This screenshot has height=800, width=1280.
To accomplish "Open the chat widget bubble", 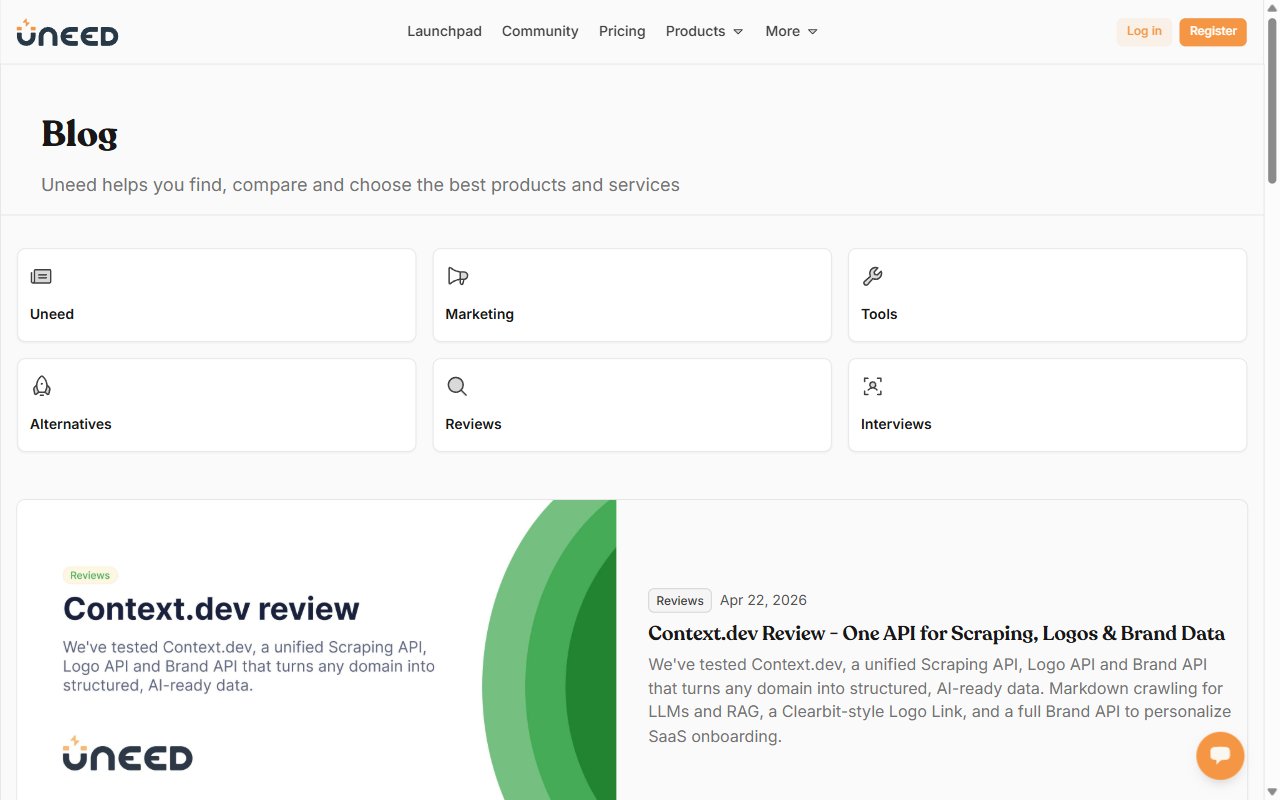I will click(1220, 756).
